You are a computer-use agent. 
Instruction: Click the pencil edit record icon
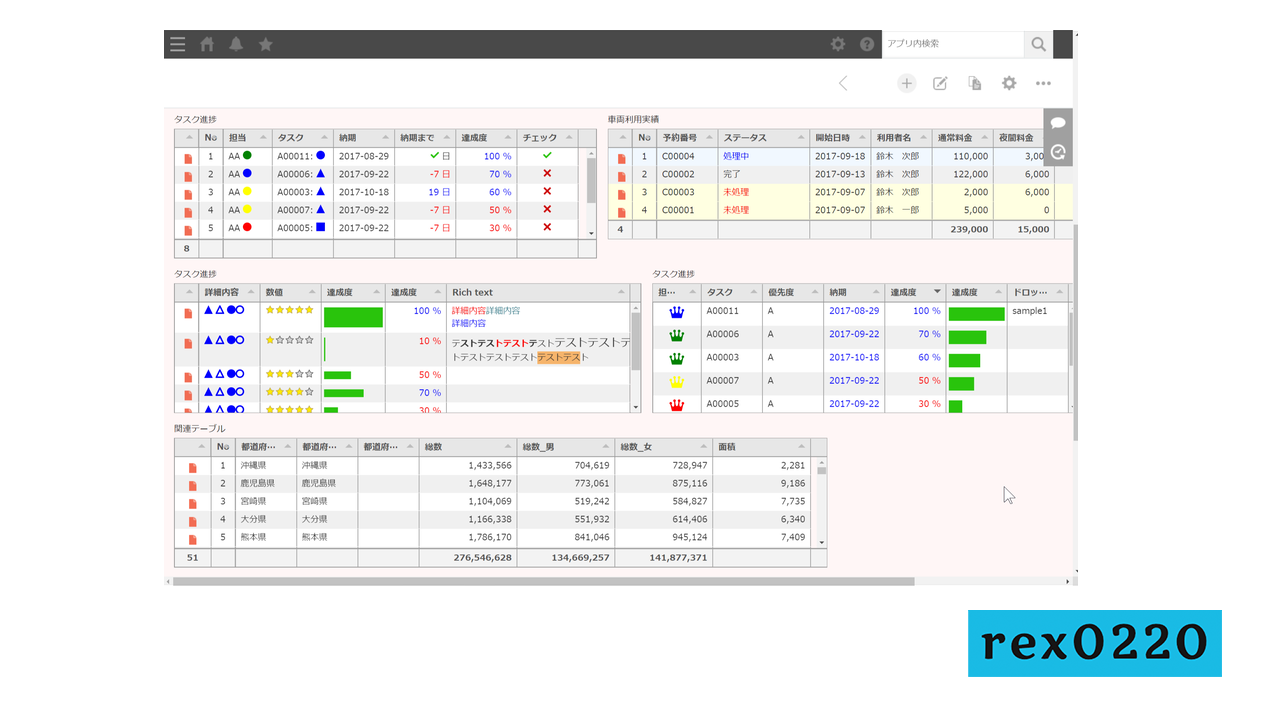click(940, 84)
